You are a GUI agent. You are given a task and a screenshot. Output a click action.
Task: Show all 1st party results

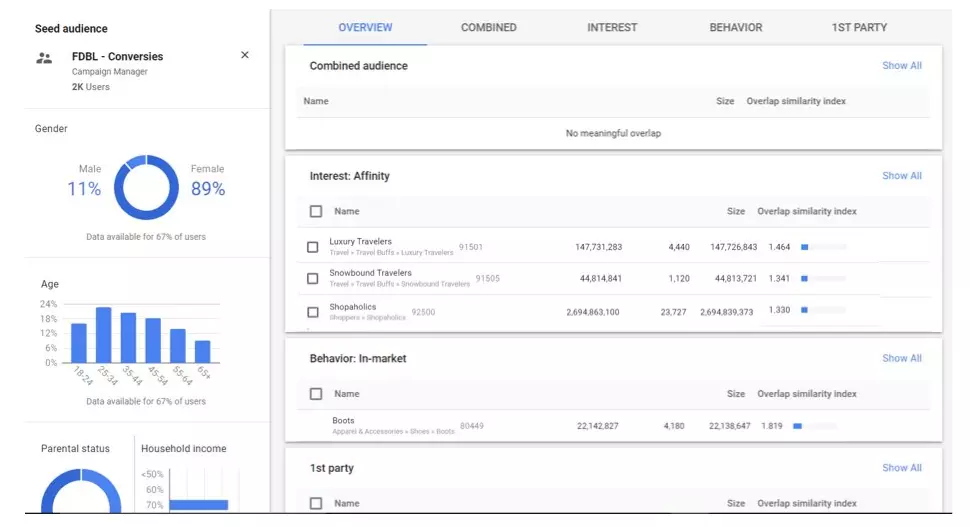901,468
